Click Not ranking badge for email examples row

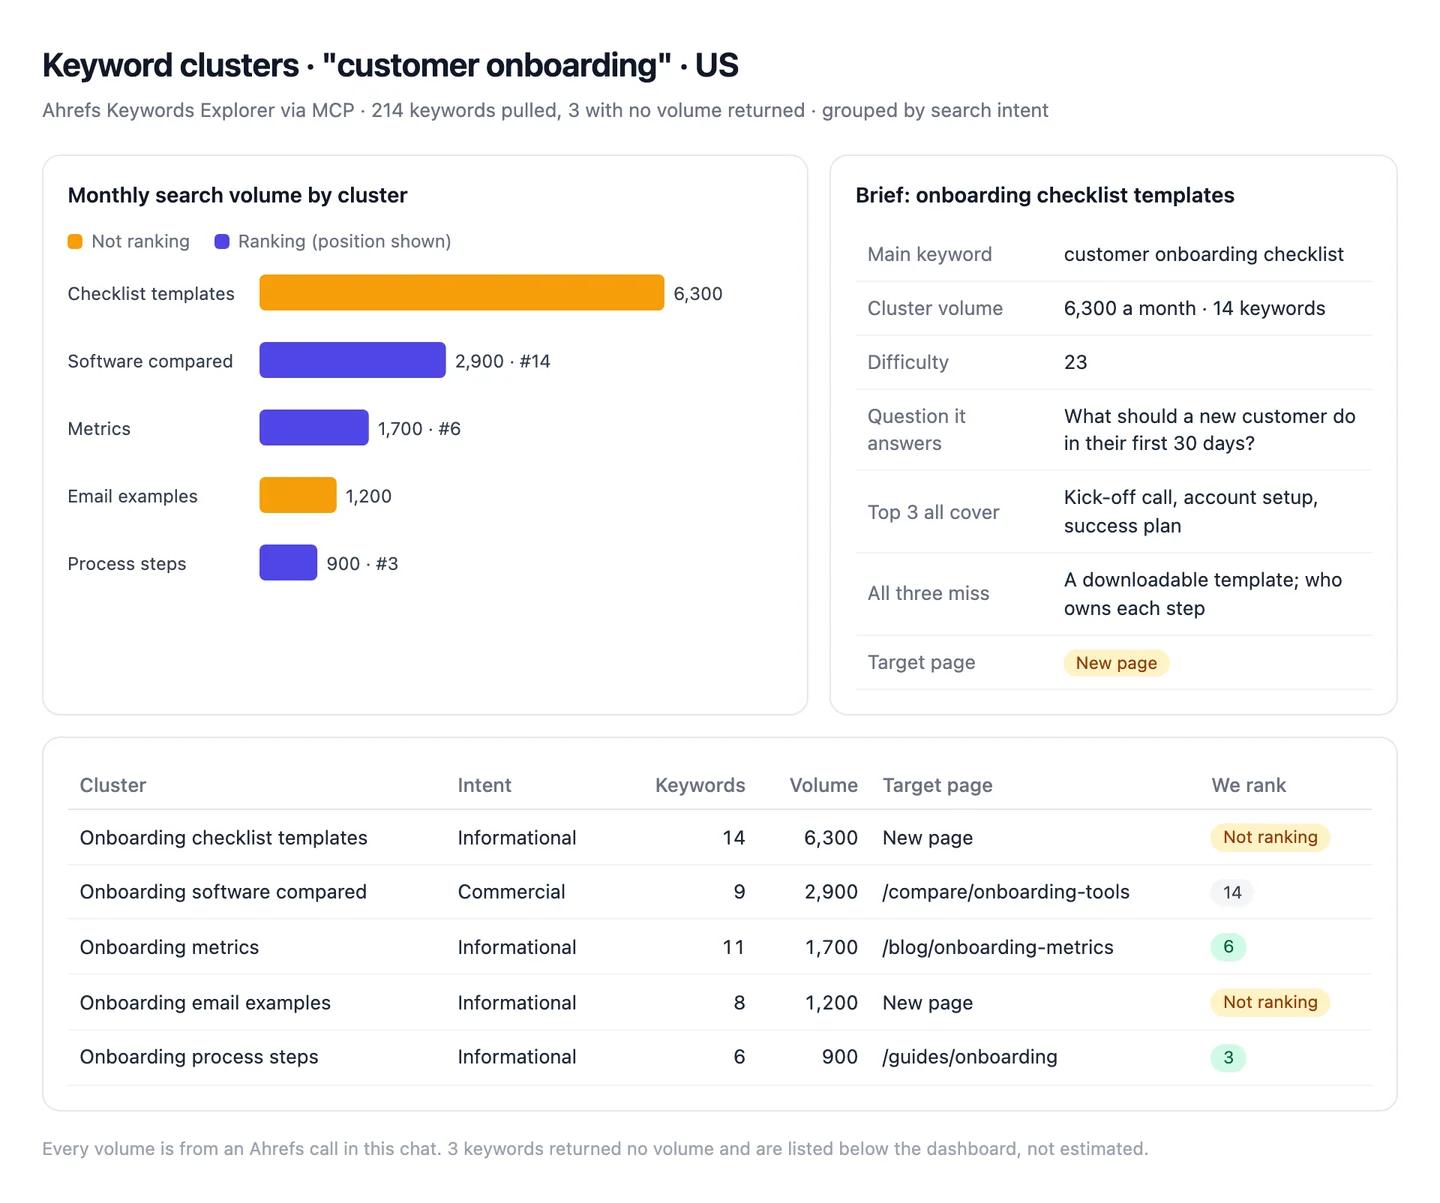pos(1270,1002)
